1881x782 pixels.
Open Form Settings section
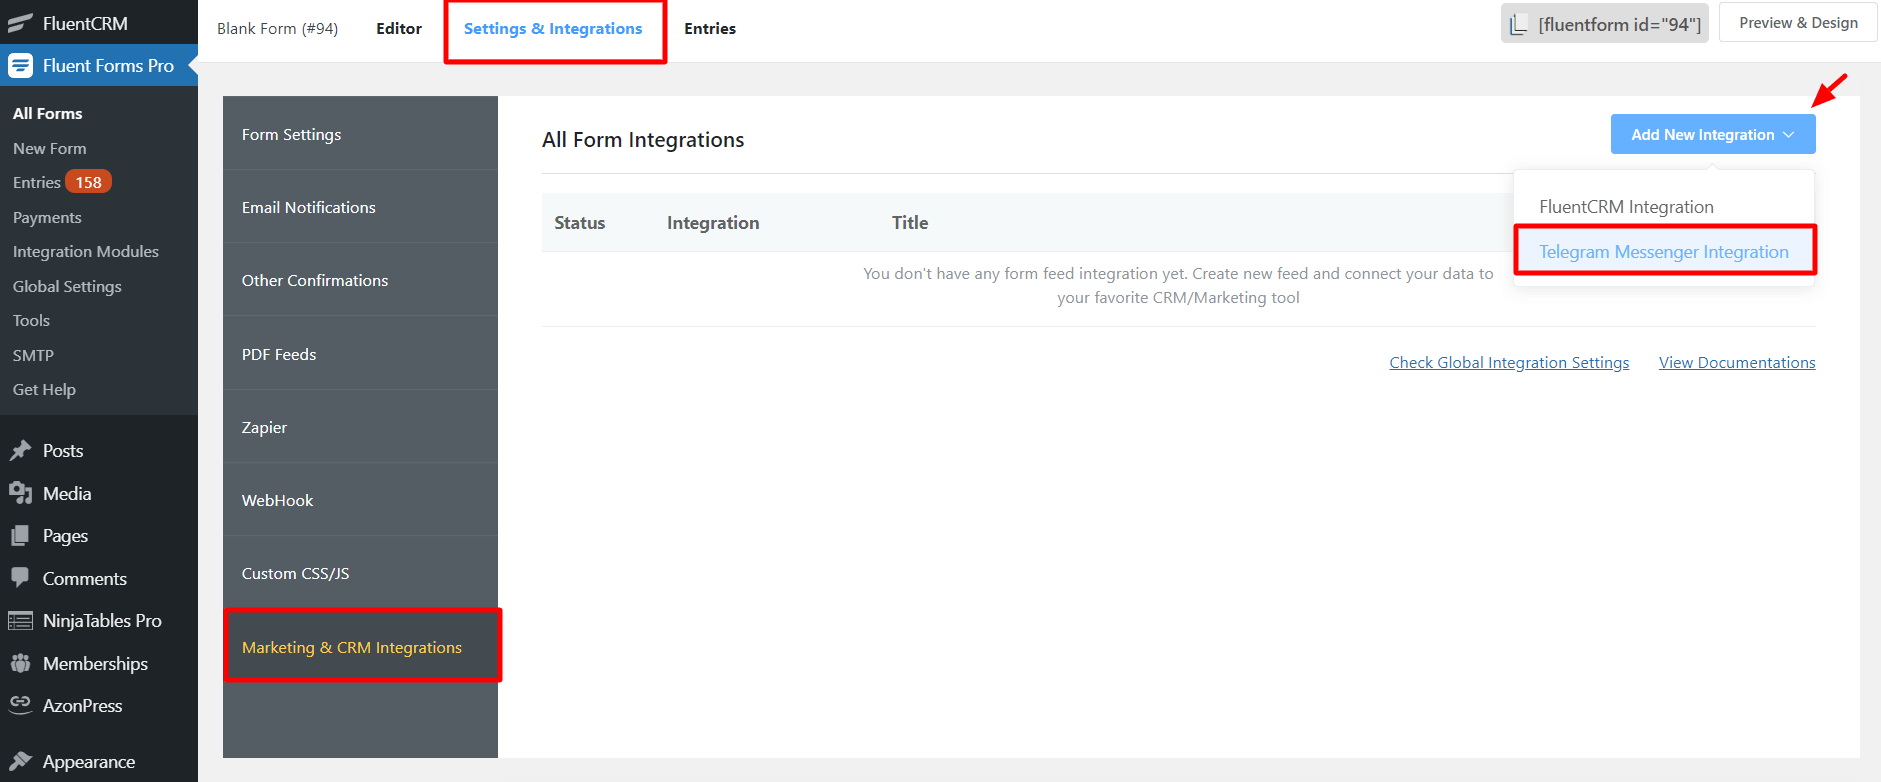click(360, 134)
